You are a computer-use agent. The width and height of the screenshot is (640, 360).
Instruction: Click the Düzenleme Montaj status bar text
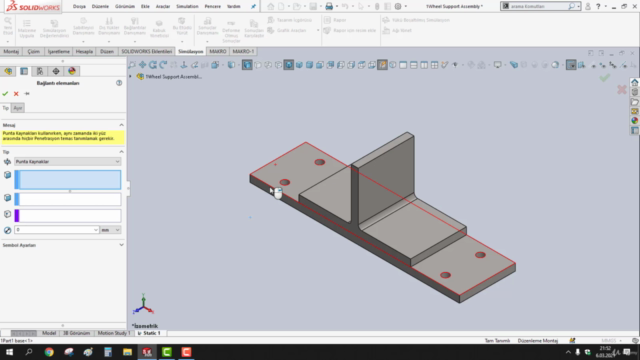click(x=538, y=340)
